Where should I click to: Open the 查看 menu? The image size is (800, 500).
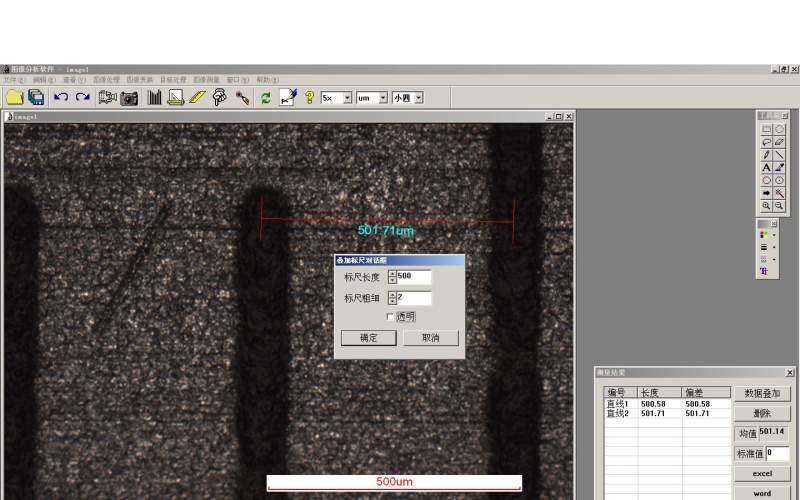[x=74, y=80]
